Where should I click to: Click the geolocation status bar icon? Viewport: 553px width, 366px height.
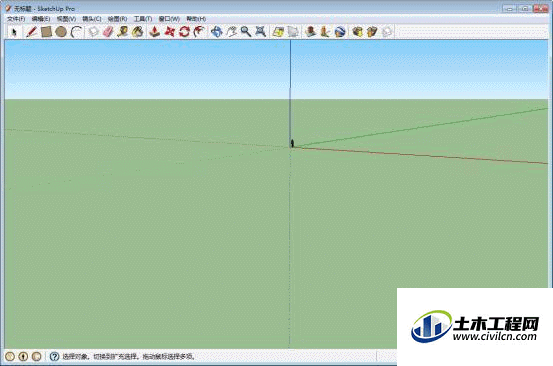click(x=10, y=356)
